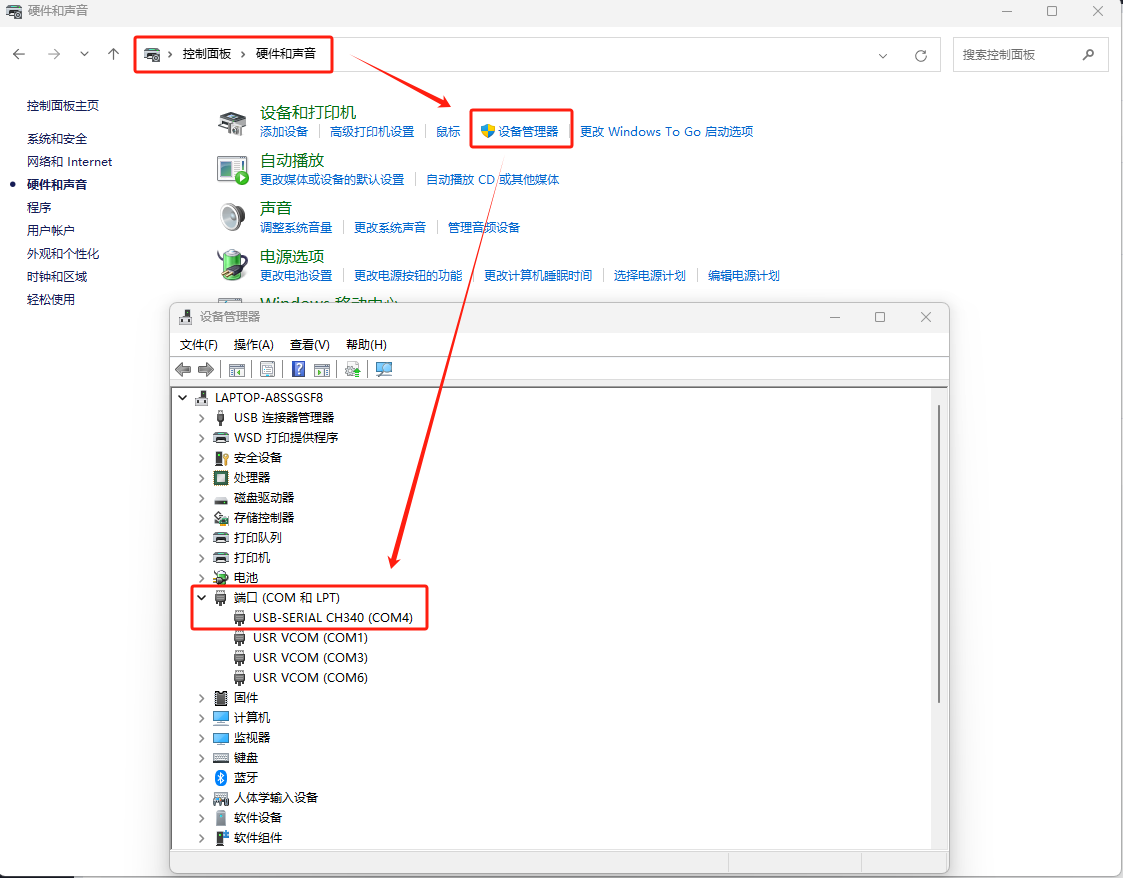
Task: Click the Device Manager vertical scrollbar
Action: [x=937, y=550]
